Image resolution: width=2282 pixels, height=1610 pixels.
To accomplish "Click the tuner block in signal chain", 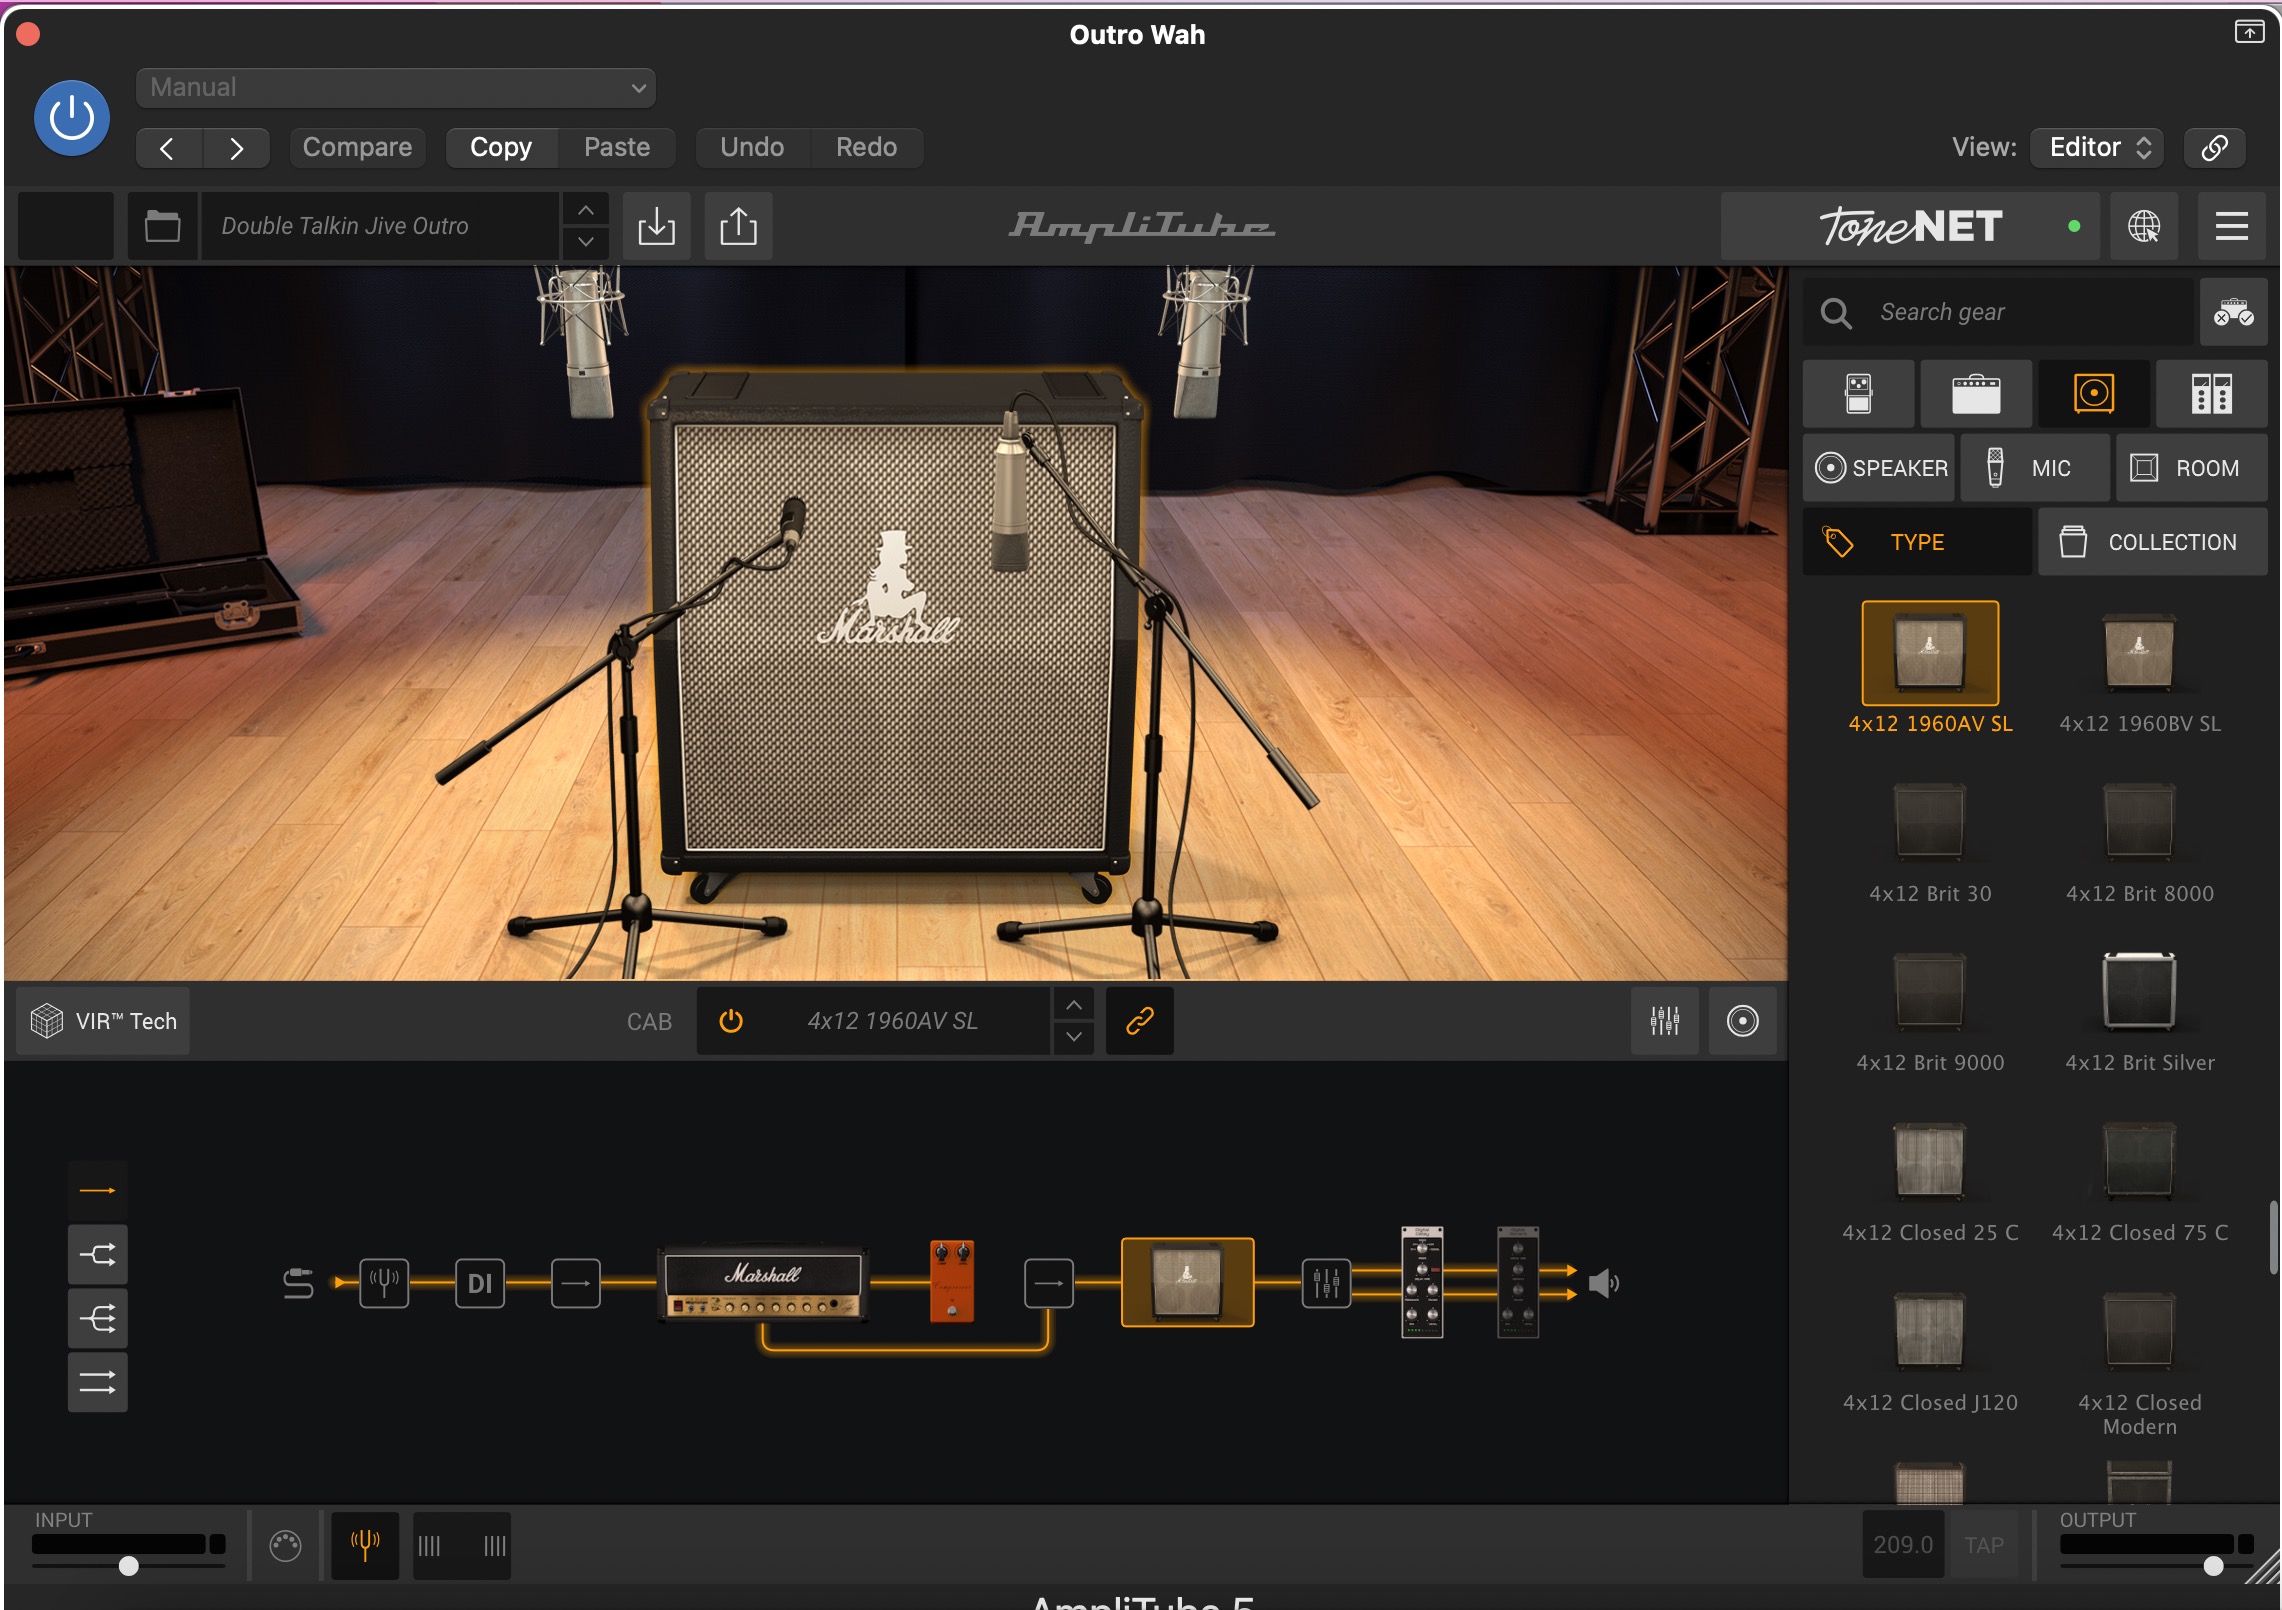I will click(384, 1283).
